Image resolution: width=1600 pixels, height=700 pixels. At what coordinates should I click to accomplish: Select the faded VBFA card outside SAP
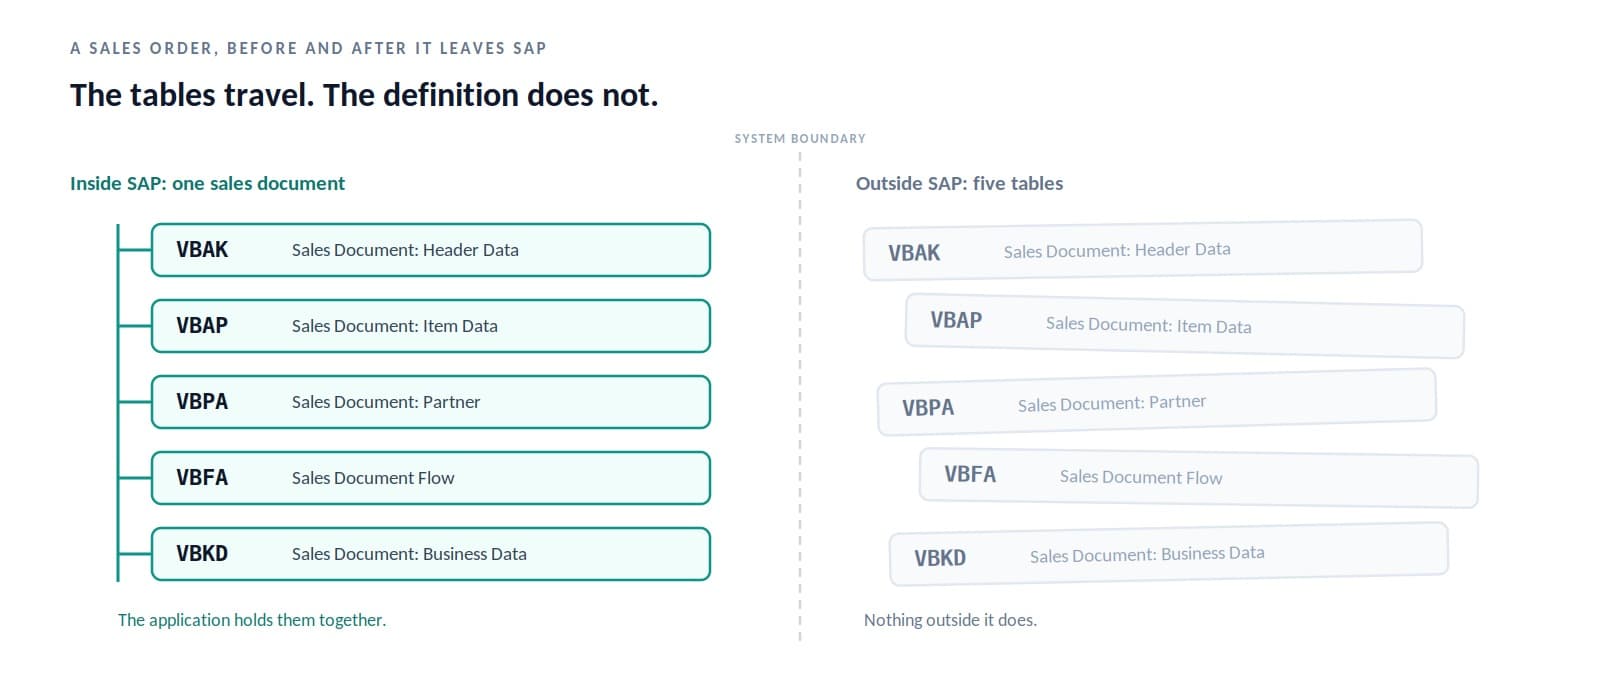click(1199, 478)
